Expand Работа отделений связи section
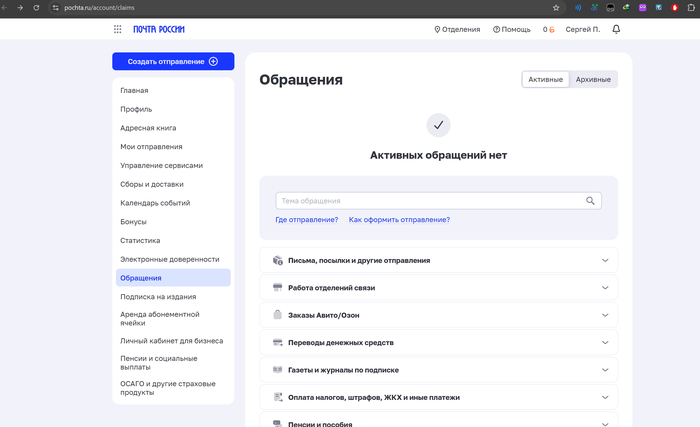Viewport: 700px width, 427px height. [605, 288]
